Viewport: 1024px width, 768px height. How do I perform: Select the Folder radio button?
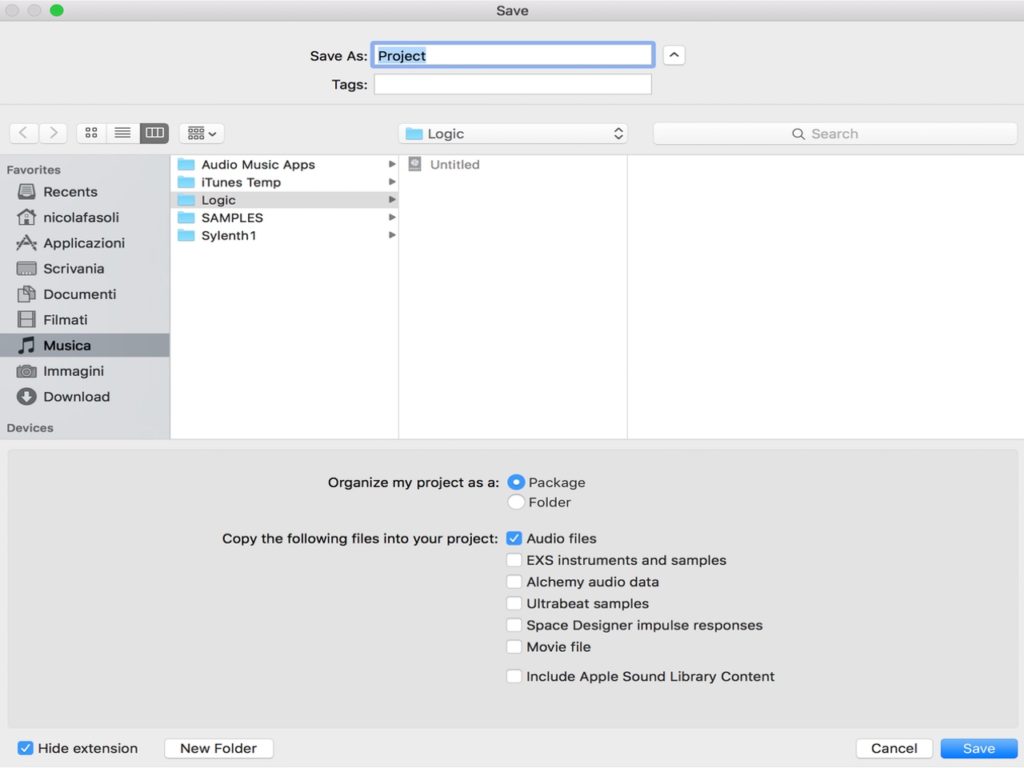click(x=516, y=502)
